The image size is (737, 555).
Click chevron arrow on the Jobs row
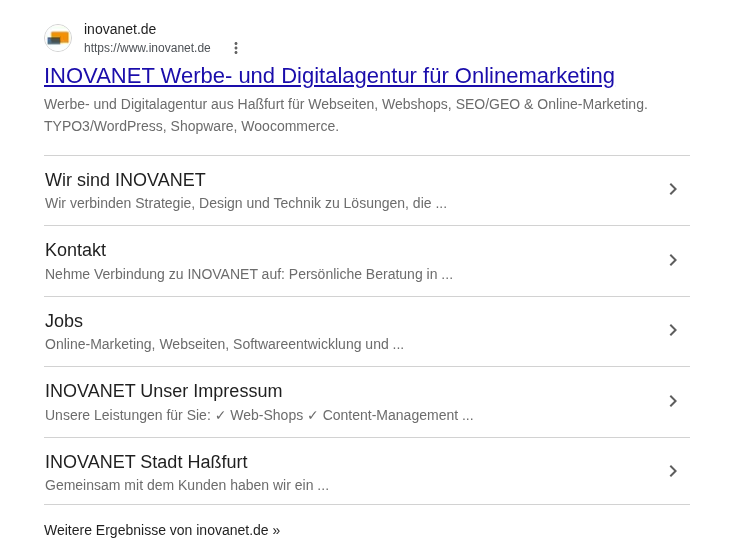[673, 330]
